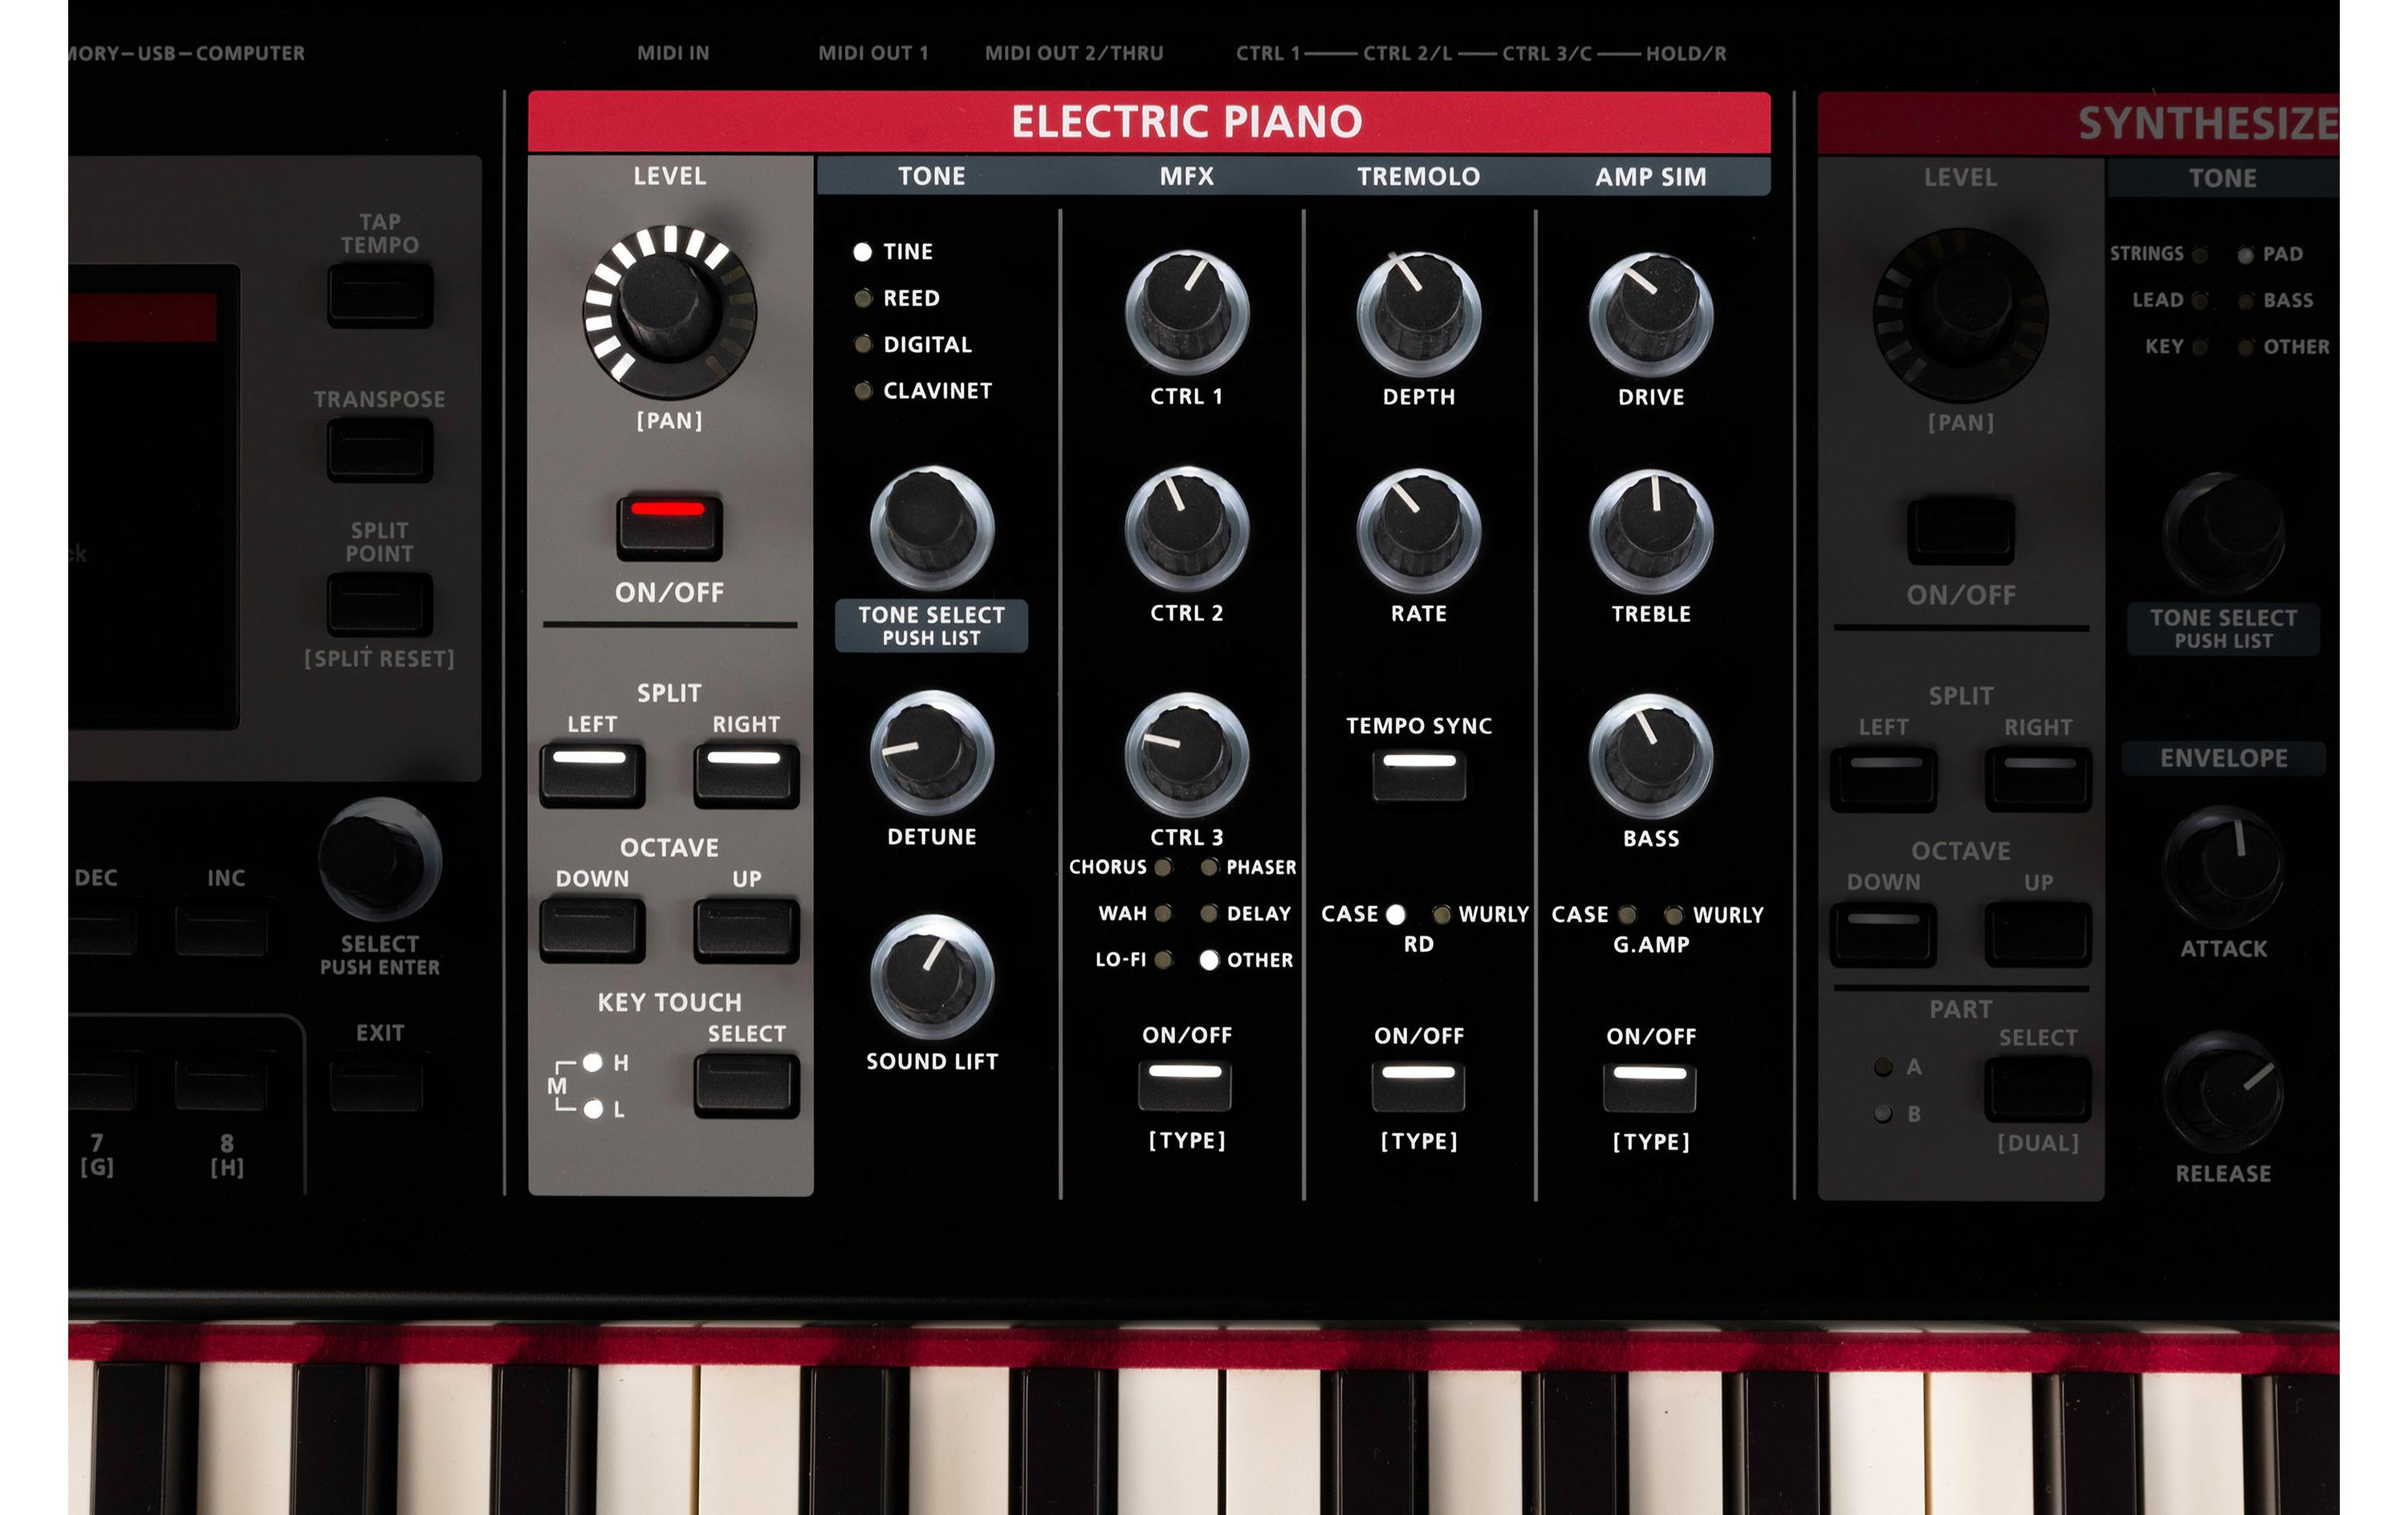Click the INC button
Screen dimensions: 2408x1515
(x=221, y=930)
